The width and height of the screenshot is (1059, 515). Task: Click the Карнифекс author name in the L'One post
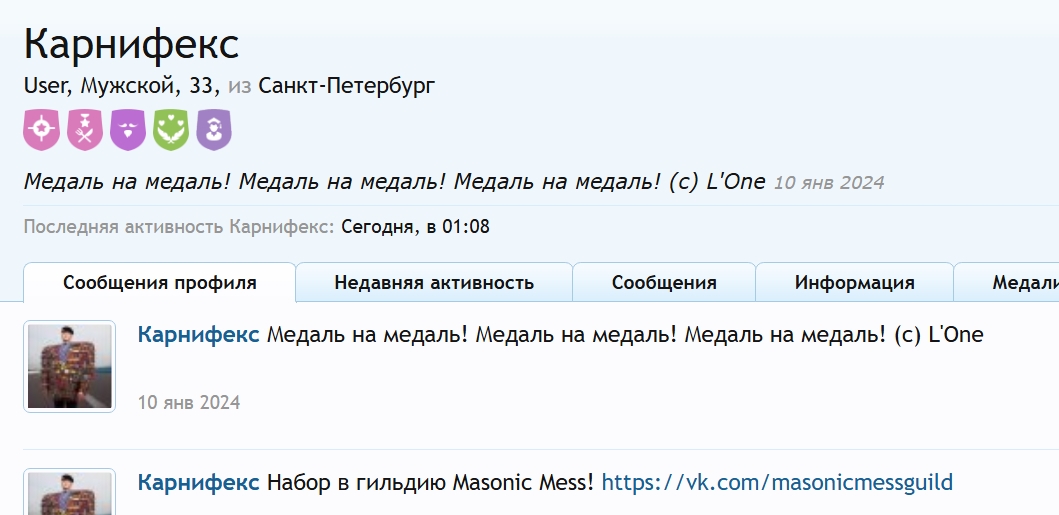(x=199, y=334)
